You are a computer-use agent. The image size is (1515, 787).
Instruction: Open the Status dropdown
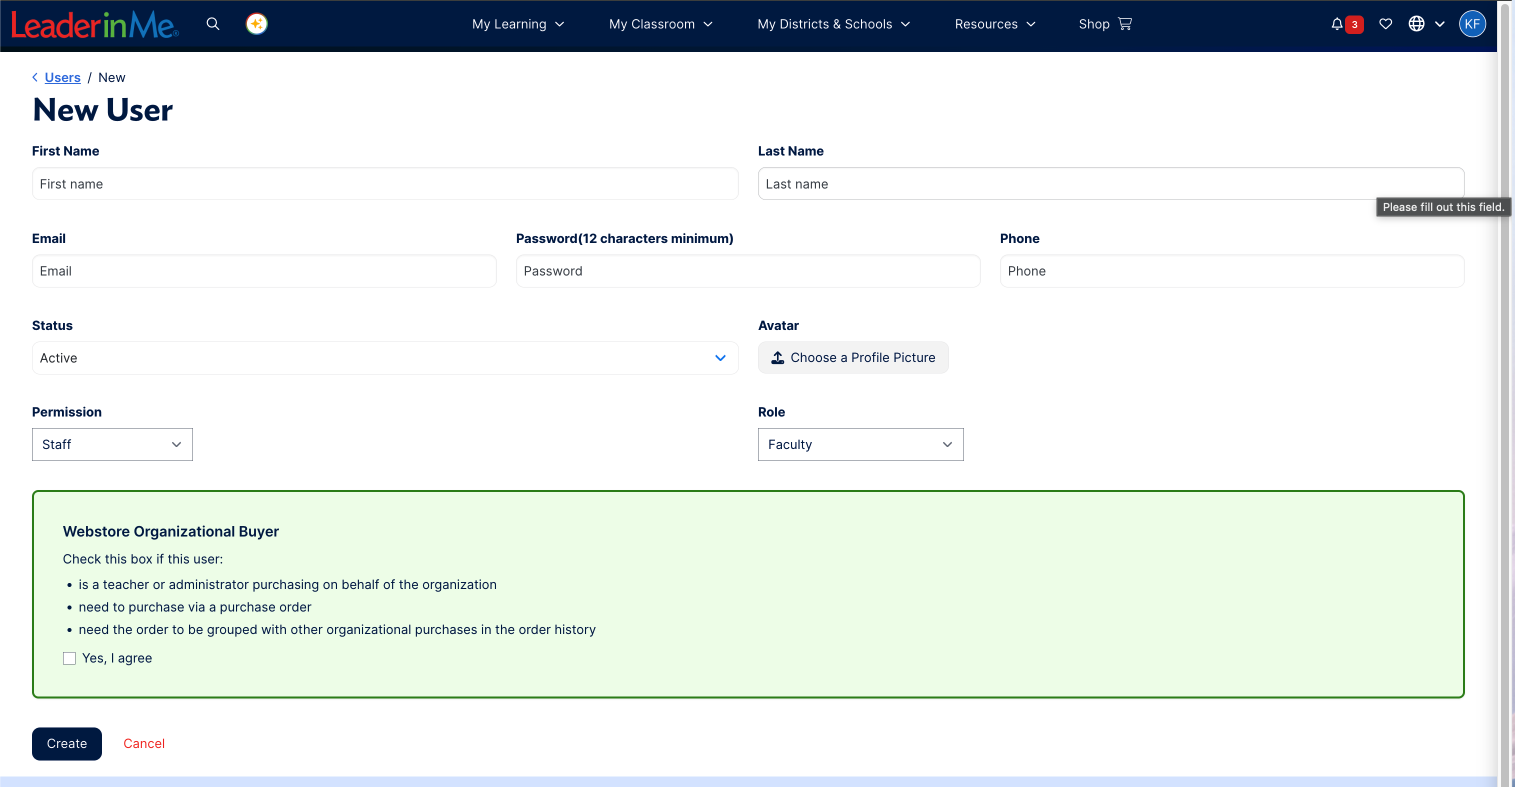[x=385, y=358]
